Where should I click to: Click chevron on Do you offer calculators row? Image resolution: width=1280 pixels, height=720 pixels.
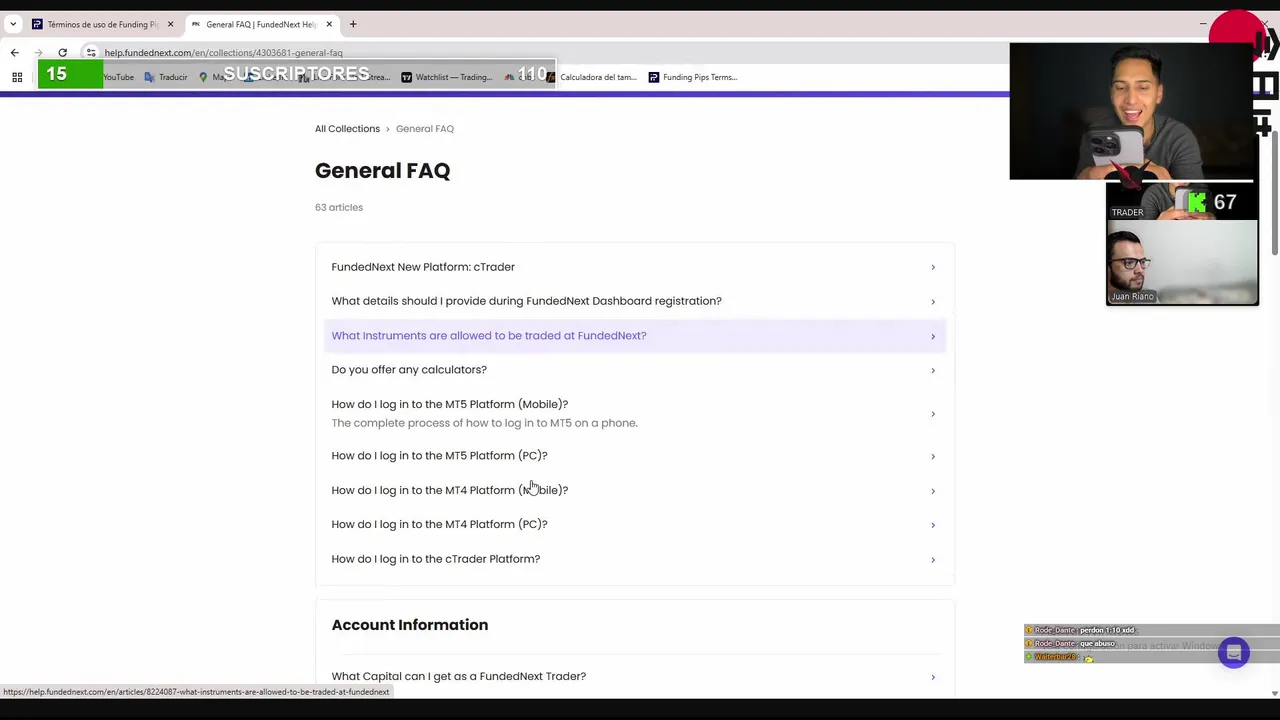click(x=933, y=370)
